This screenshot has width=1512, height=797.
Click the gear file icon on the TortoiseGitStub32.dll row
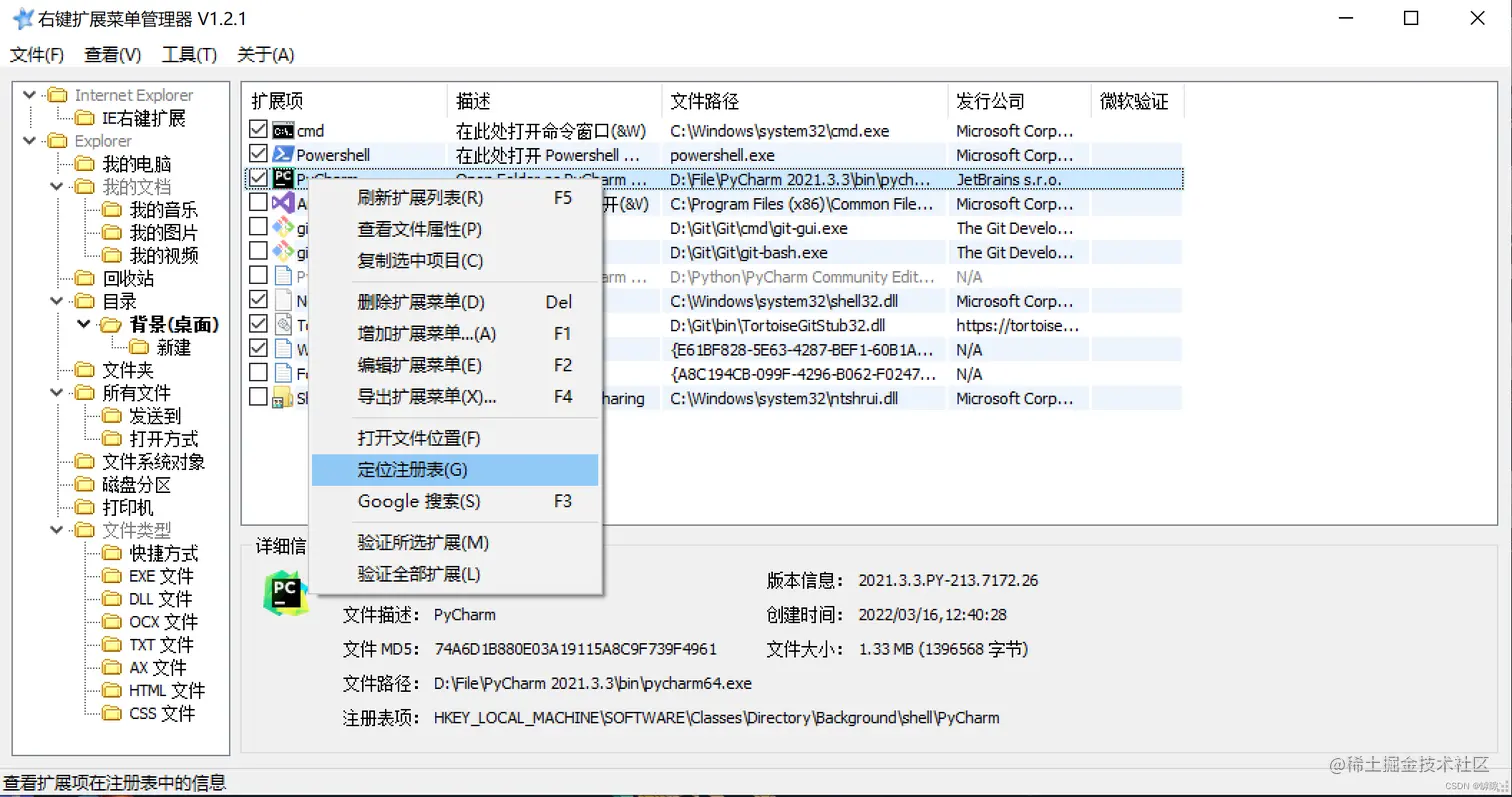[283, 325]
